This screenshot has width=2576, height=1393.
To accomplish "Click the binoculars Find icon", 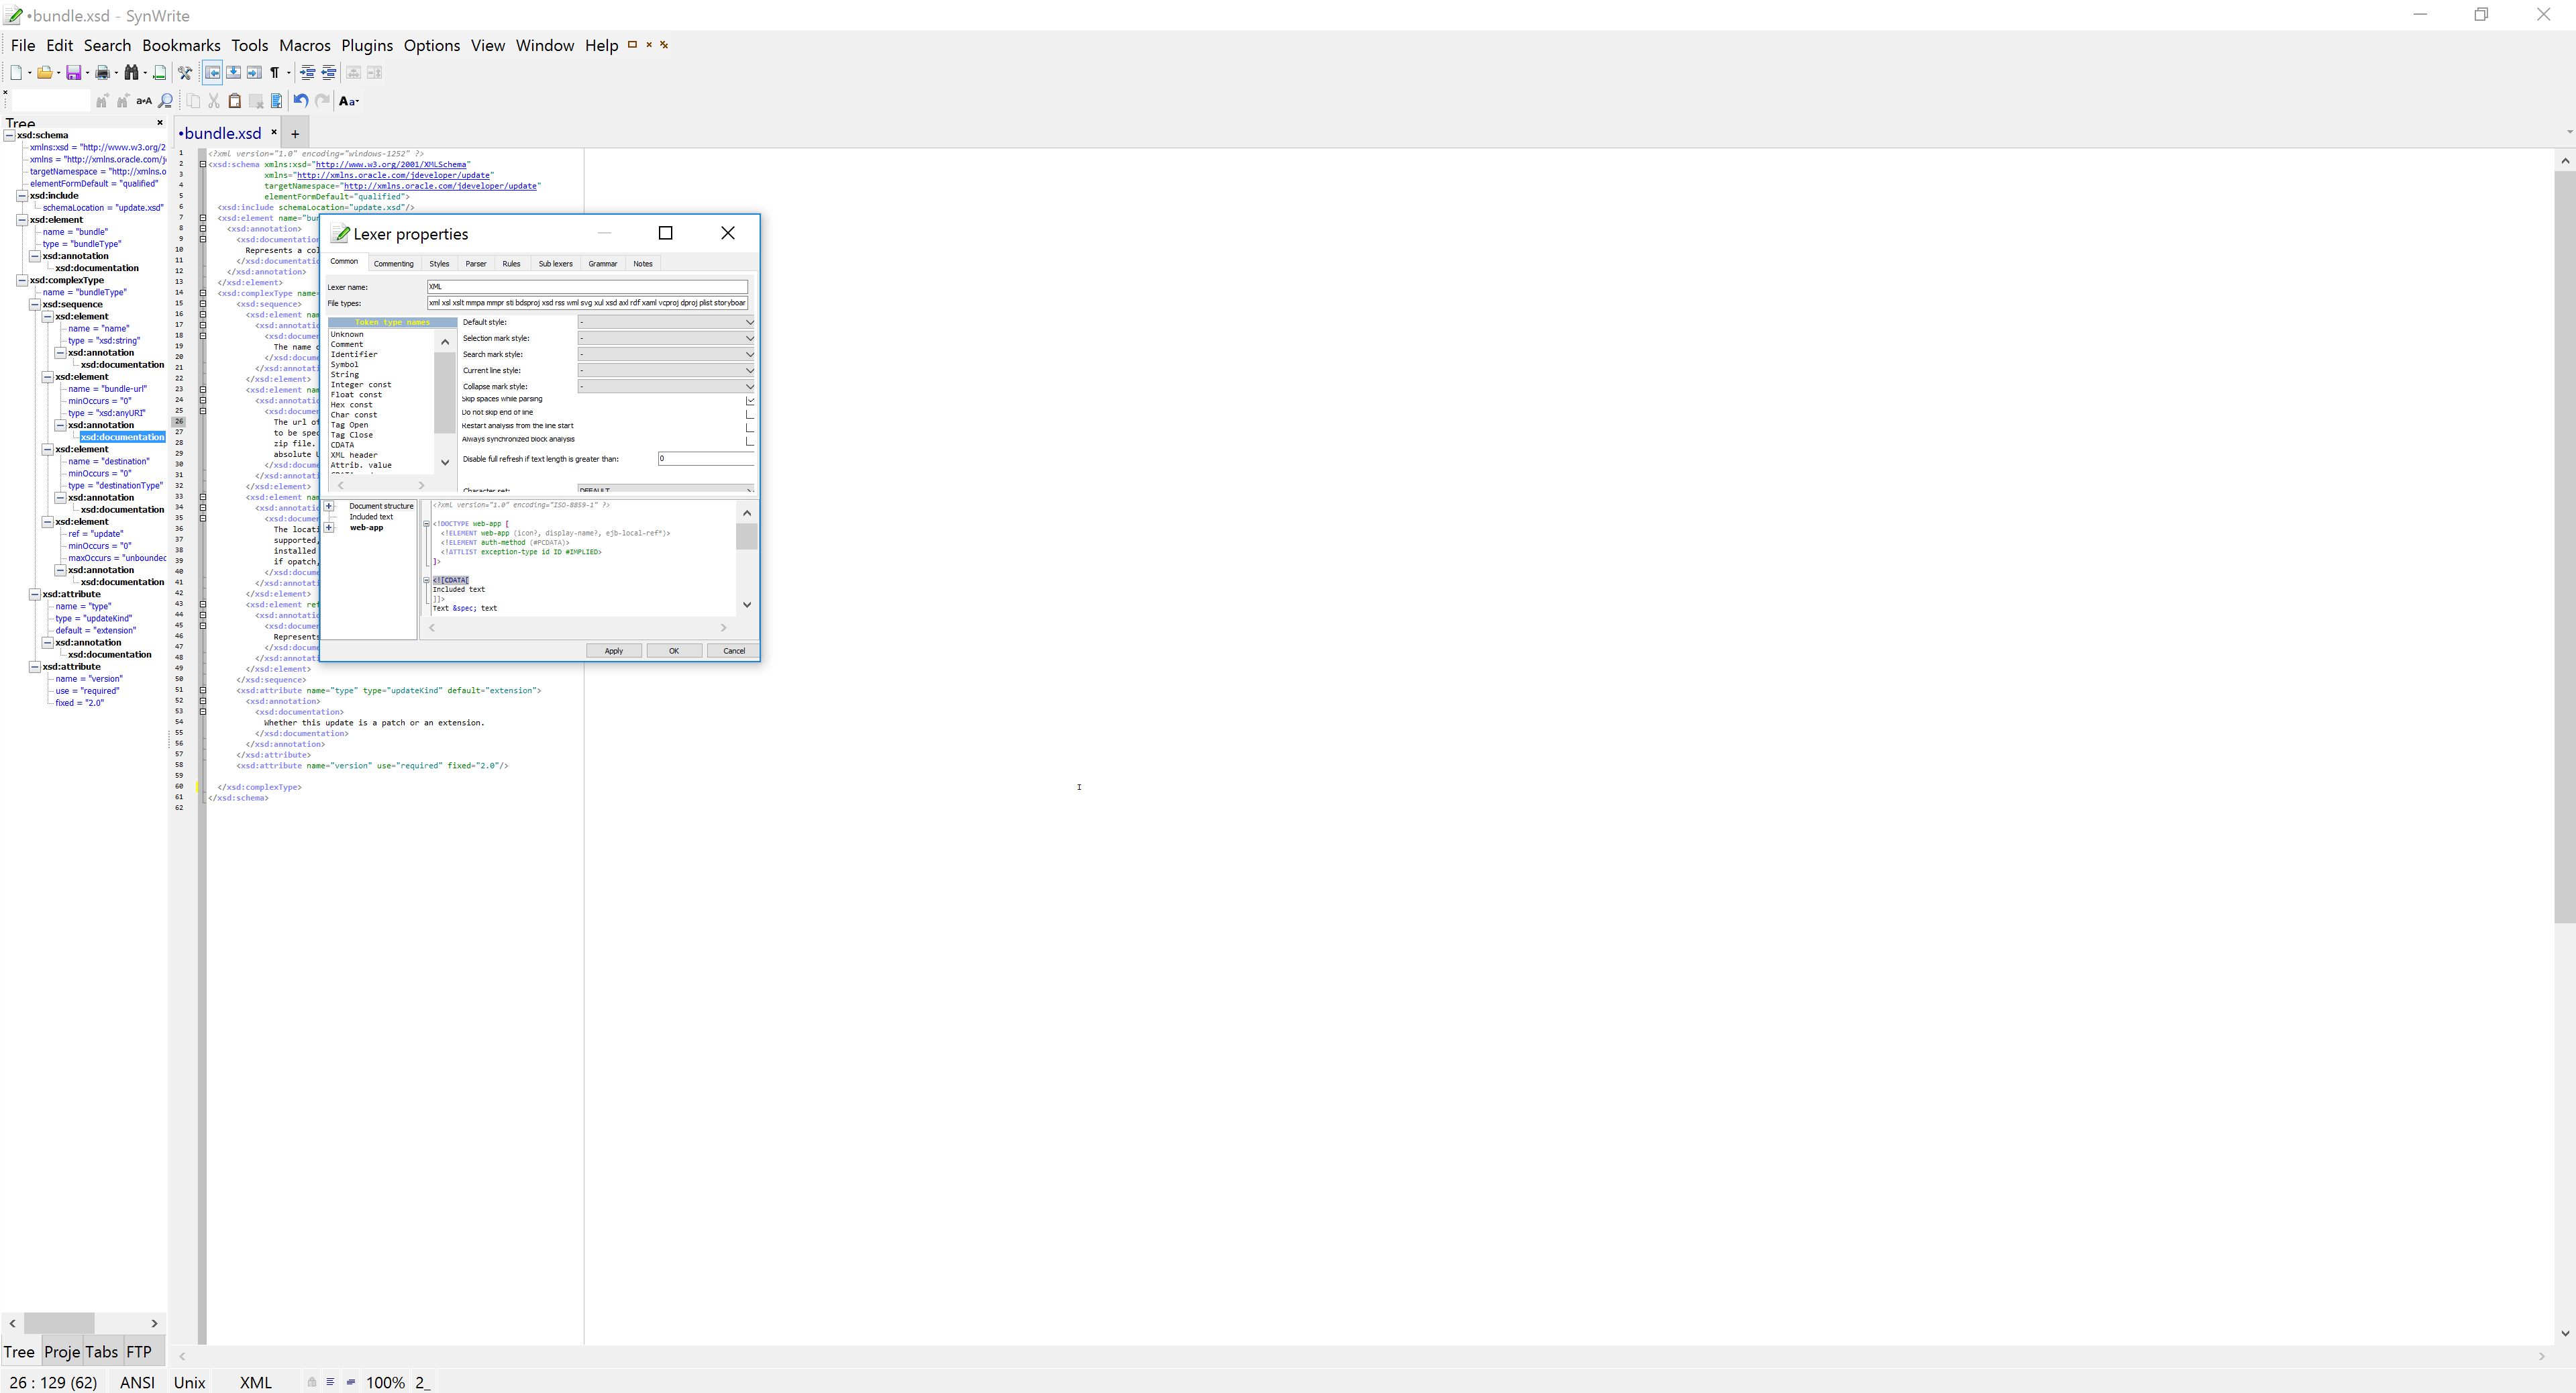I will coord(131,73).
